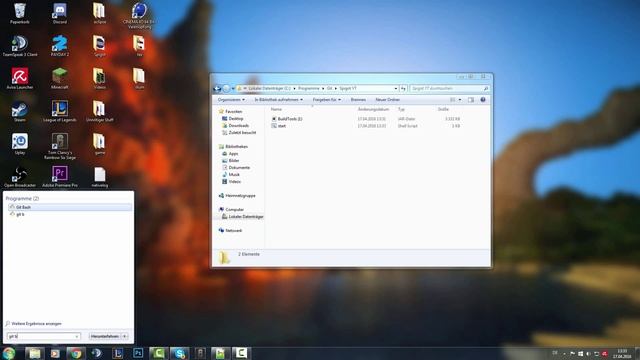Open the Freigeben für dropdown

pyautogui.click(x=327, y=100)
